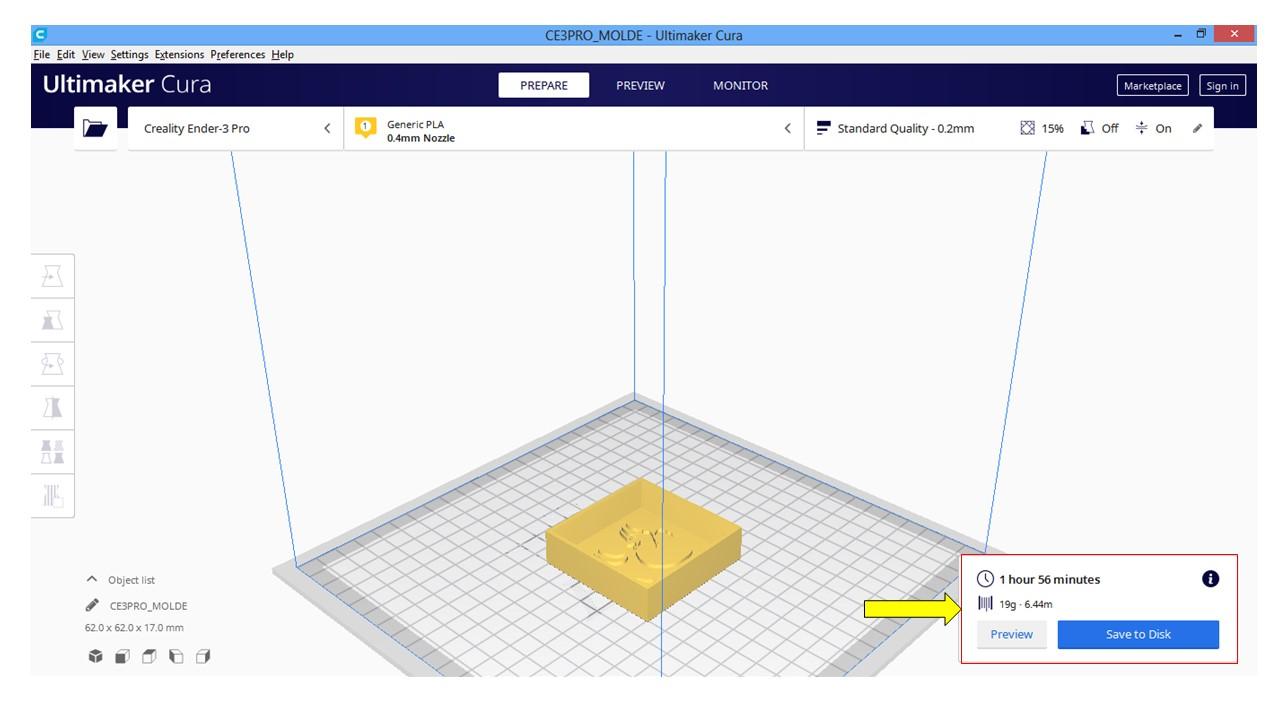Screen dimensions: 1280x720
Task: Switch to the MONITOR stage
Action: (740, 85)
